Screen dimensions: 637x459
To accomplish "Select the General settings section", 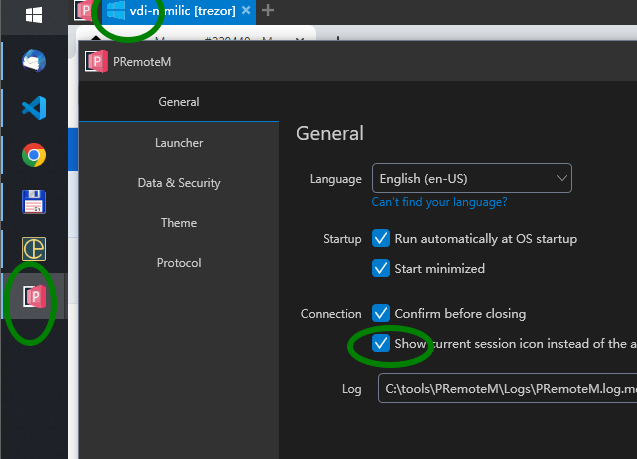I will pos(179,102).
